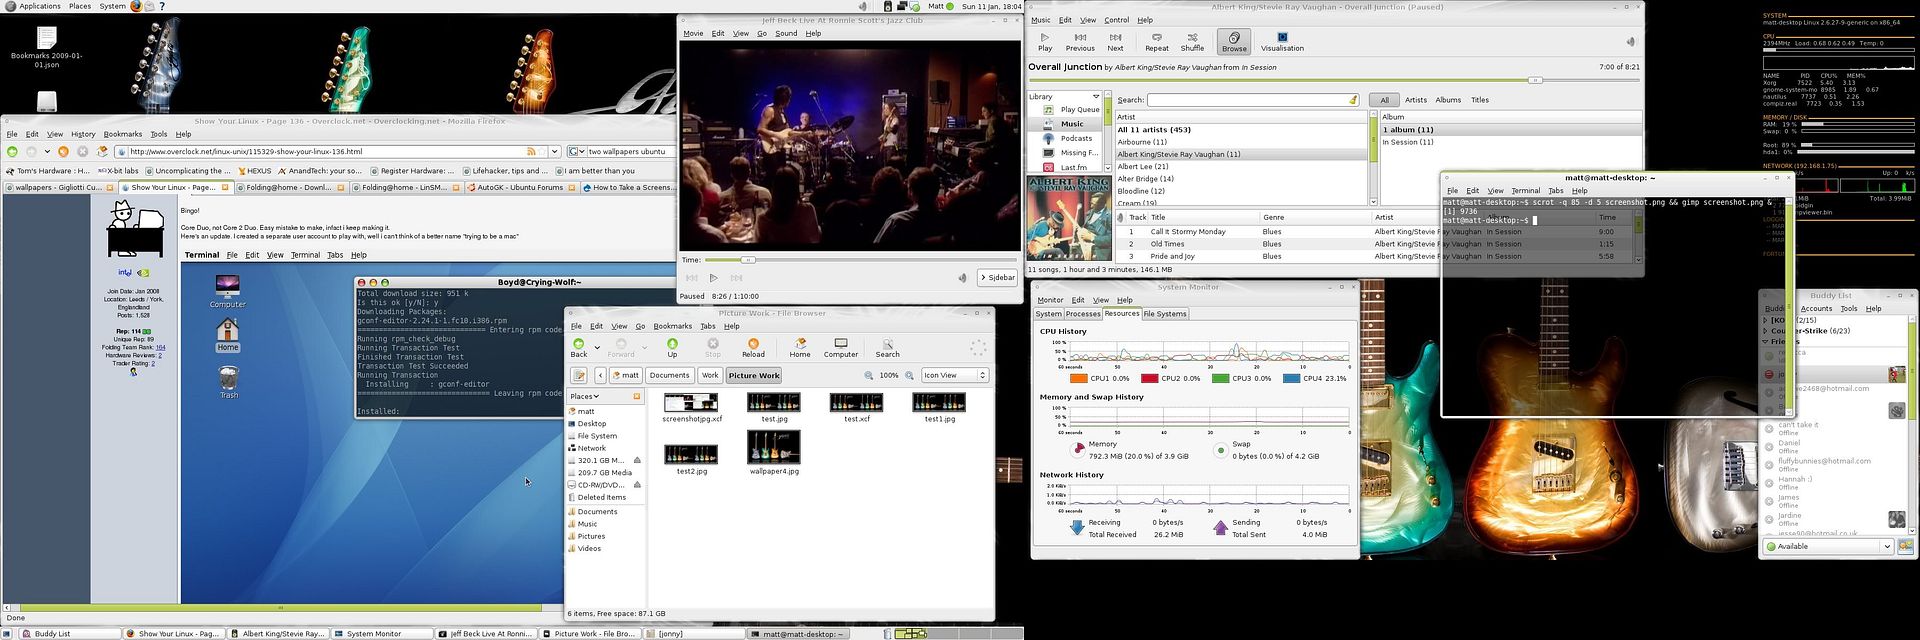Viewport: 1920px width, 640px height.
Task: Open the Applications menu in top panel
Action: tap(33, 6)
